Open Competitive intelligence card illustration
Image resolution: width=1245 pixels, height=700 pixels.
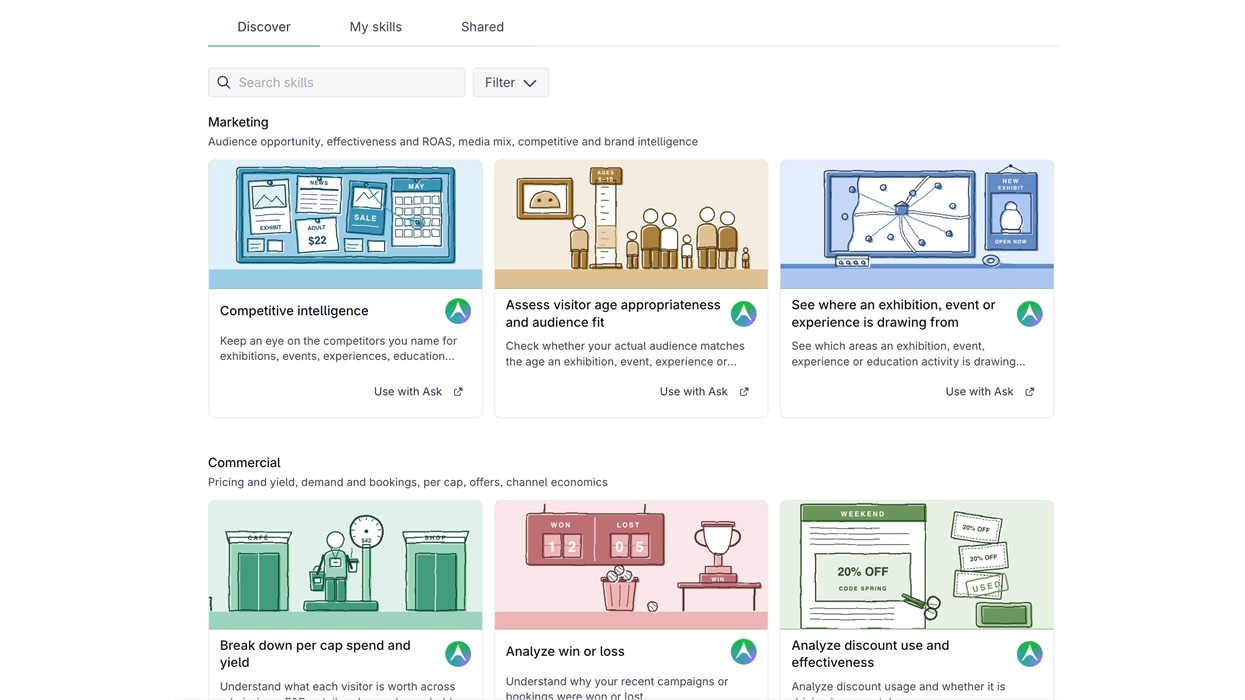[345, 224]
